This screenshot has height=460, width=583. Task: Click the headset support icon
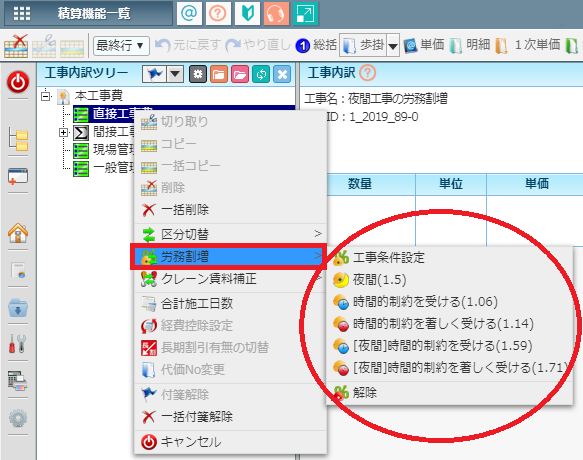[x=276, y=13]
